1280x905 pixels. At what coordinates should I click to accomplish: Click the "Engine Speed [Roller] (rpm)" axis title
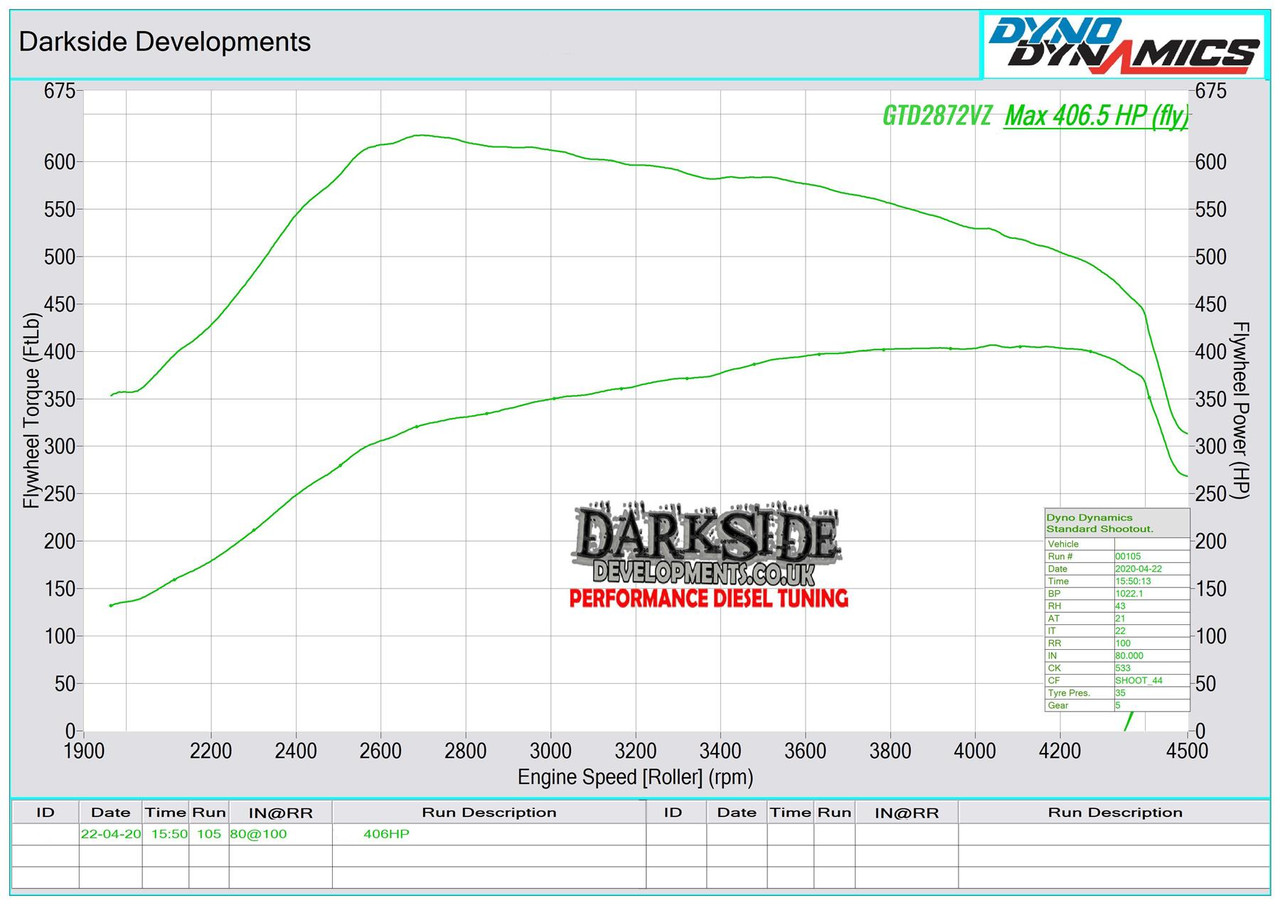pyautogui.click(x=635, y=777)
